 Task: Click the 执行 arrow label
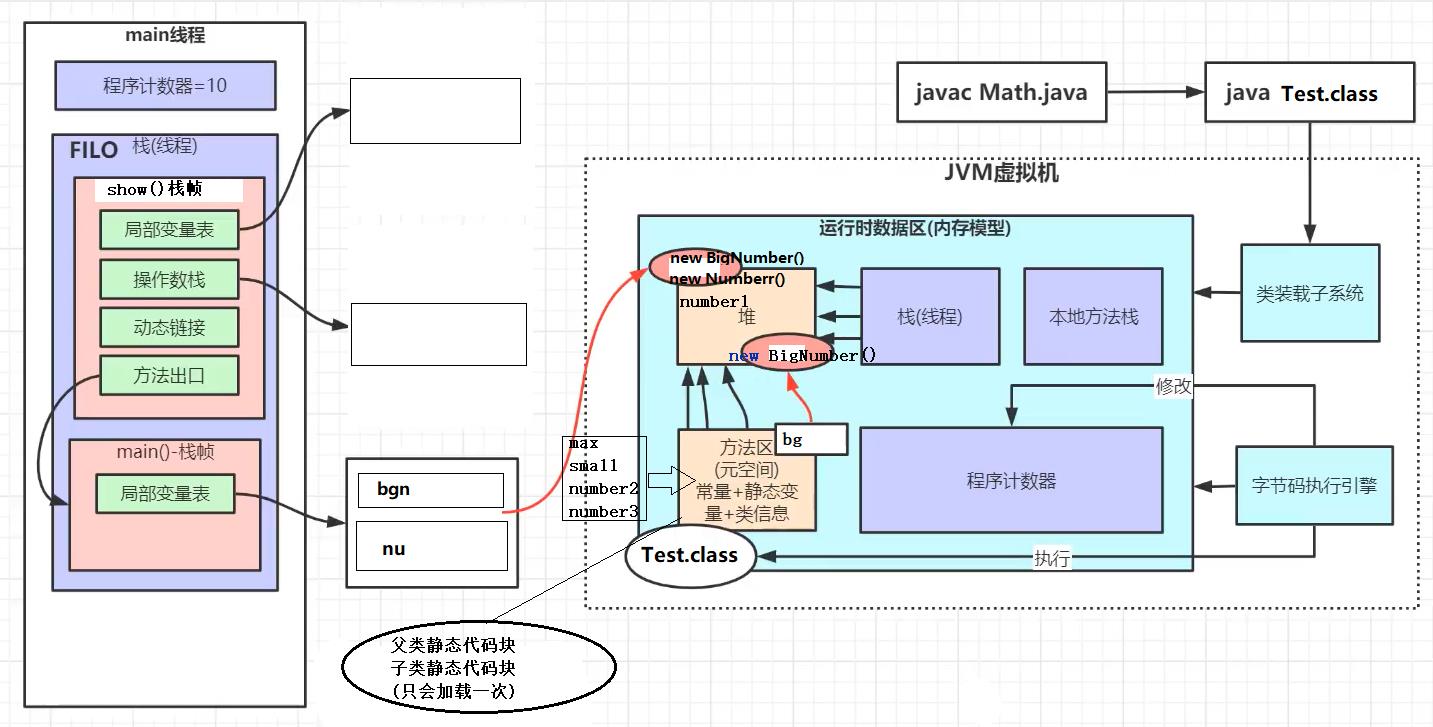coord(1052,559)
